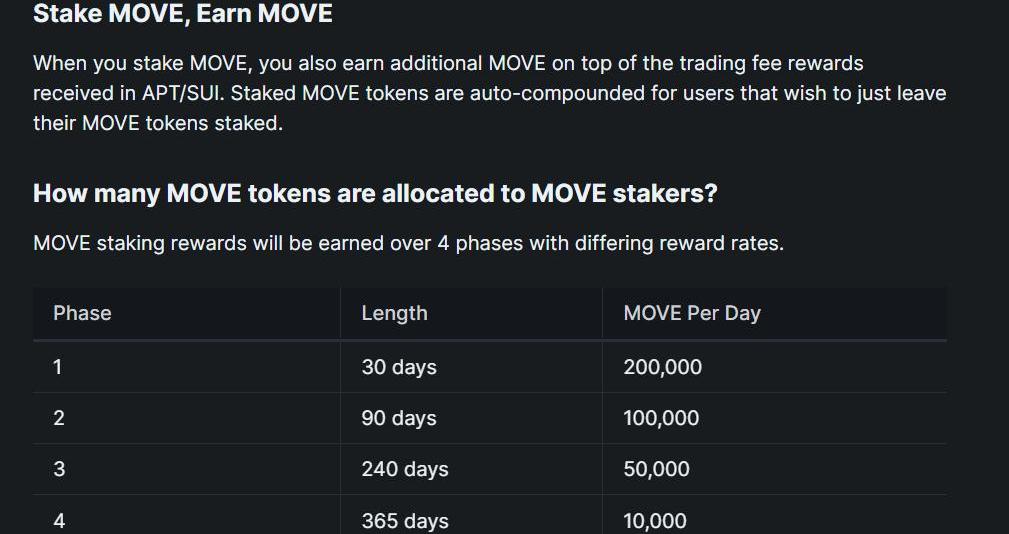Select the Phase 1 cell in the table
This screenshot has width=1009, height=534.
coord(58,367)
